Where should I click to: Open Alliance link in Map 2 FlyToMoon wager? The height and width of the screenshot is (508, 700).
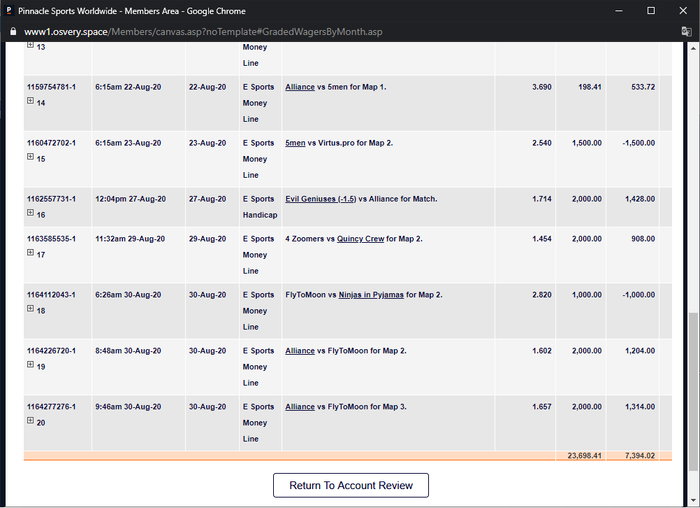300,351
